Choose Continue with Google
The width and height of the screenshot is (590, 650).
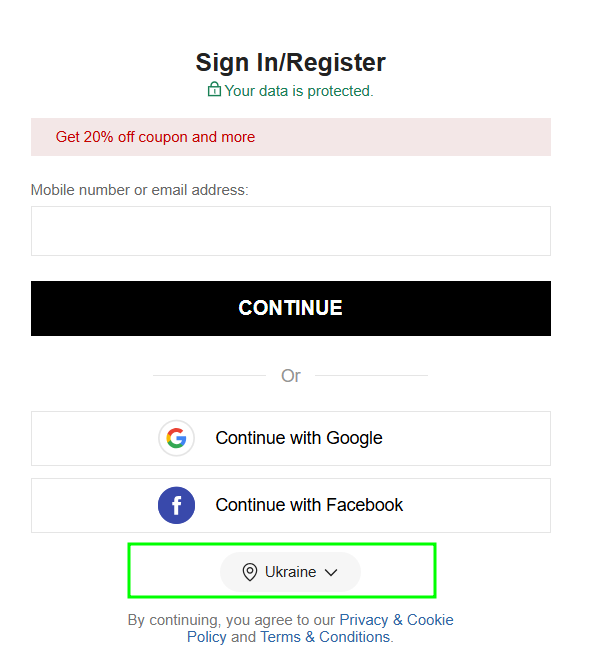click(x=291, y=439)
